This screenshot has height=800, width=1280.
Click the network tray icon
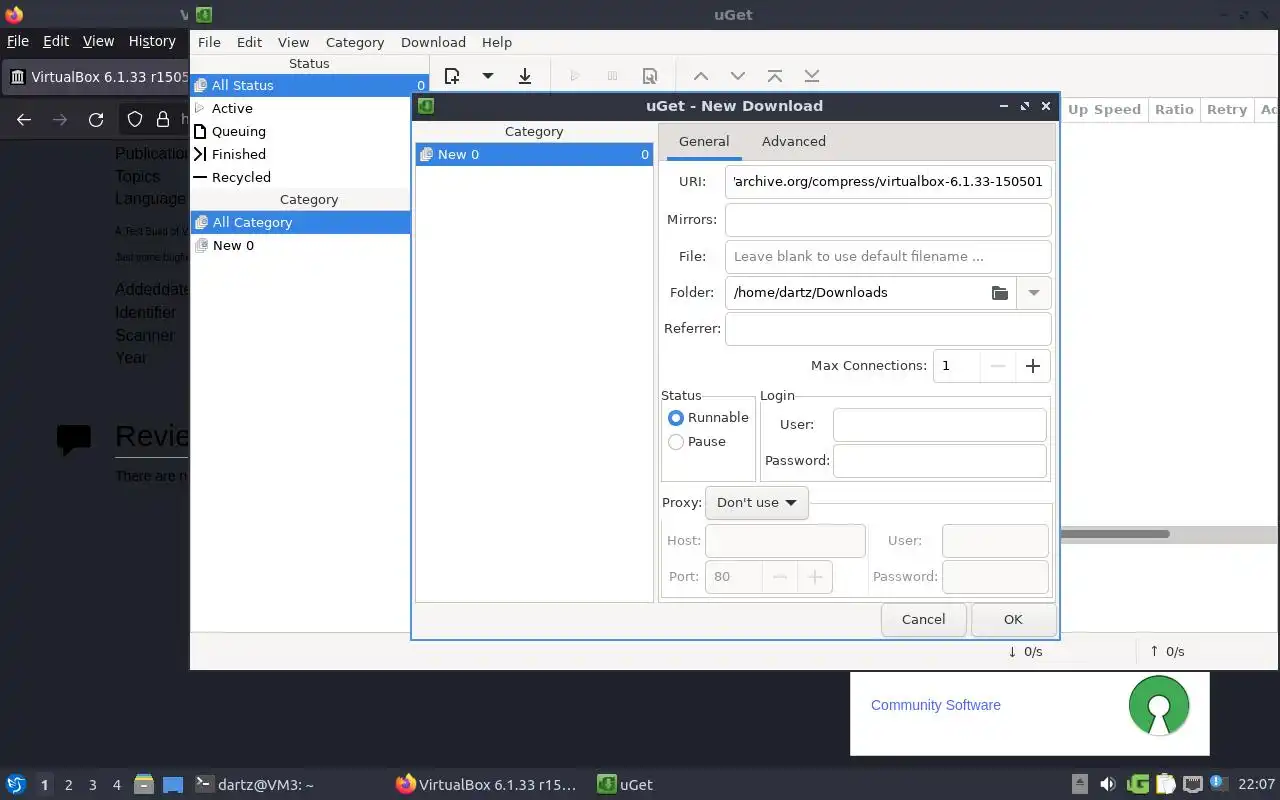(x=1193, y=784)
